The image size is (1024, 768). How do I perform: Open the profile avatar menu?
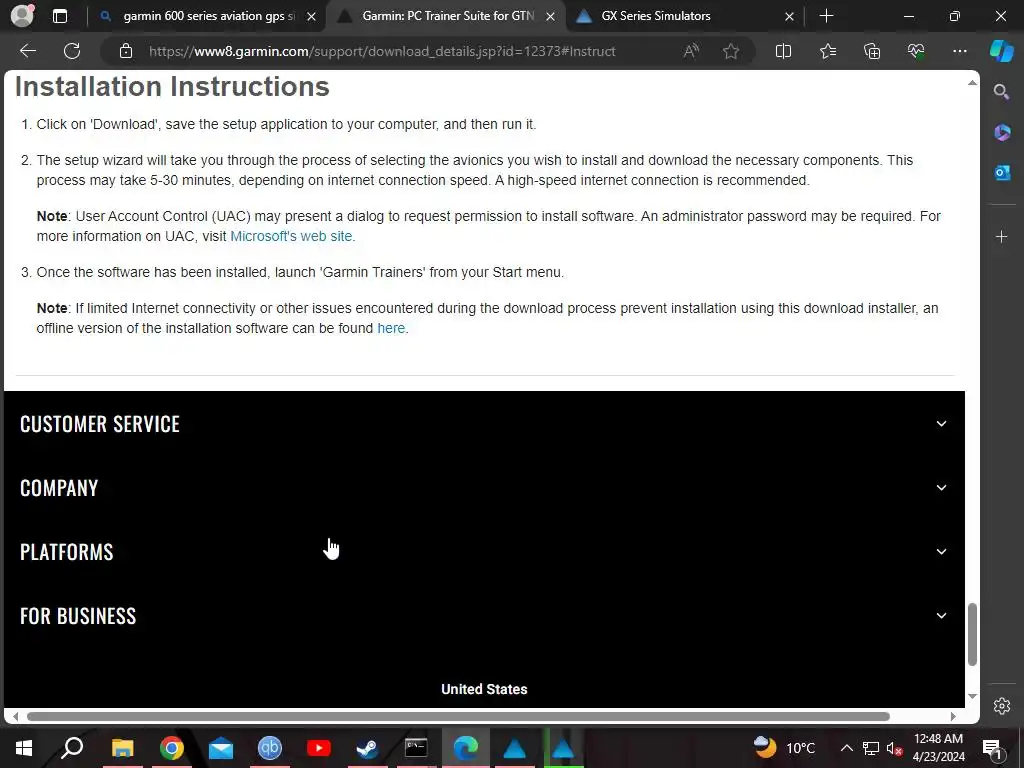(x=23, y=16)
